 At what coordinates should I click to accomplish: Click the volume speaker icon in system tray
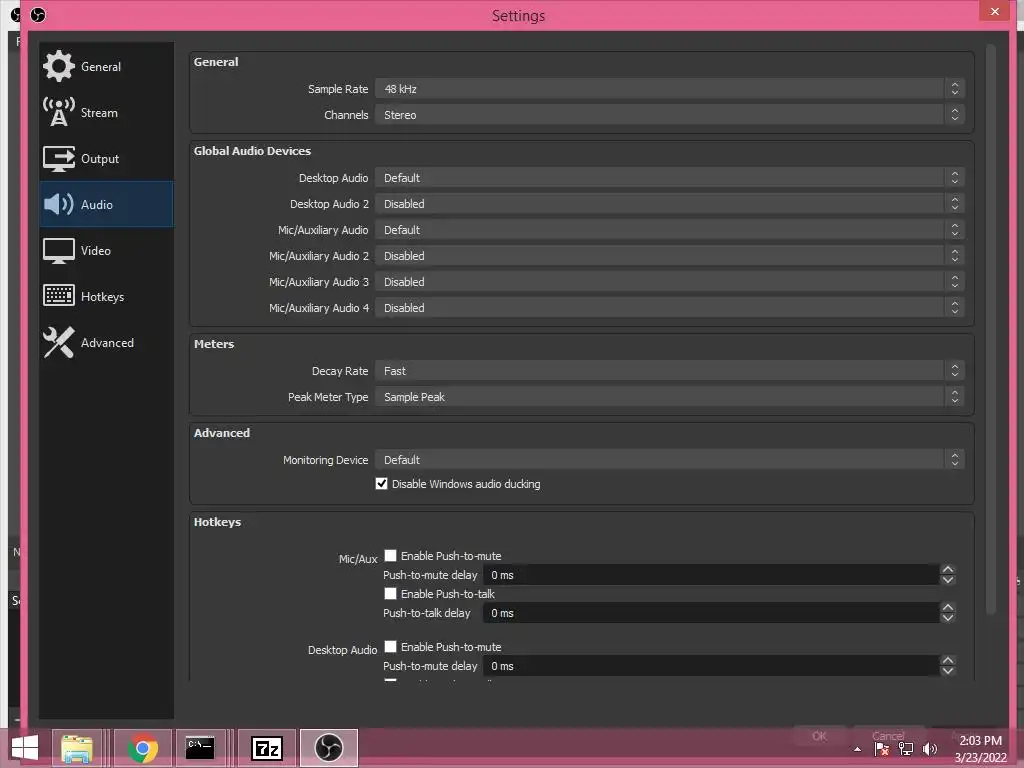point(930,749)
